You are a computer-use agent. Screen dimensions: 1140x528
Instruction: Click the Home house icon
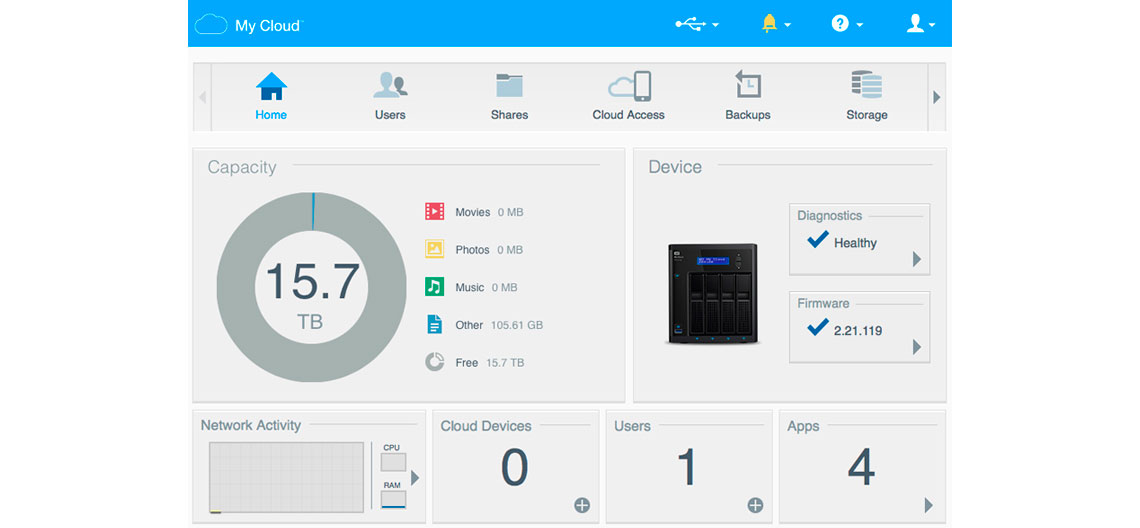tap(271, 86)
